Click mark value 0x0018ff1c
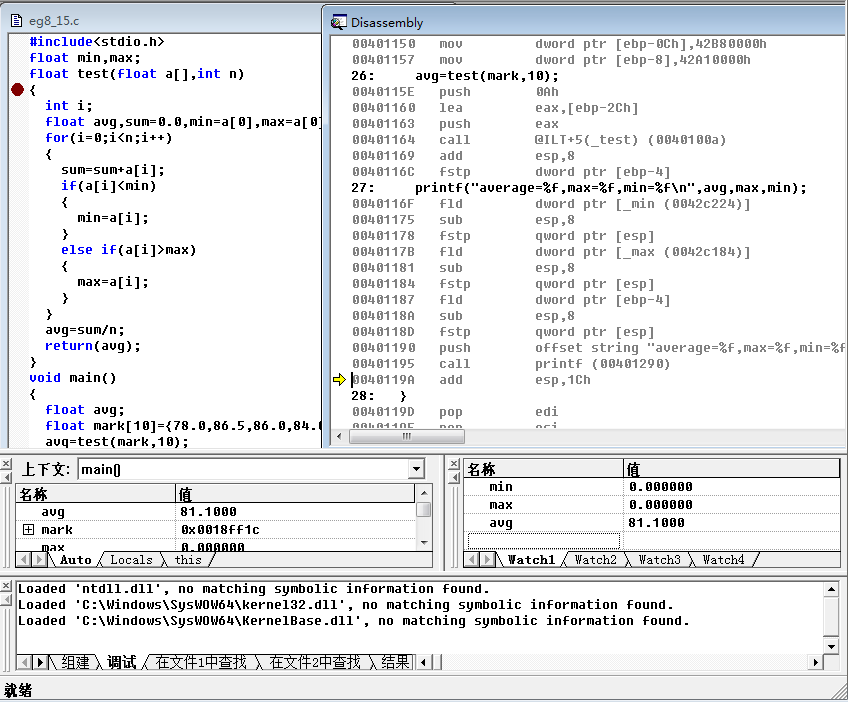 click(220, 529)
